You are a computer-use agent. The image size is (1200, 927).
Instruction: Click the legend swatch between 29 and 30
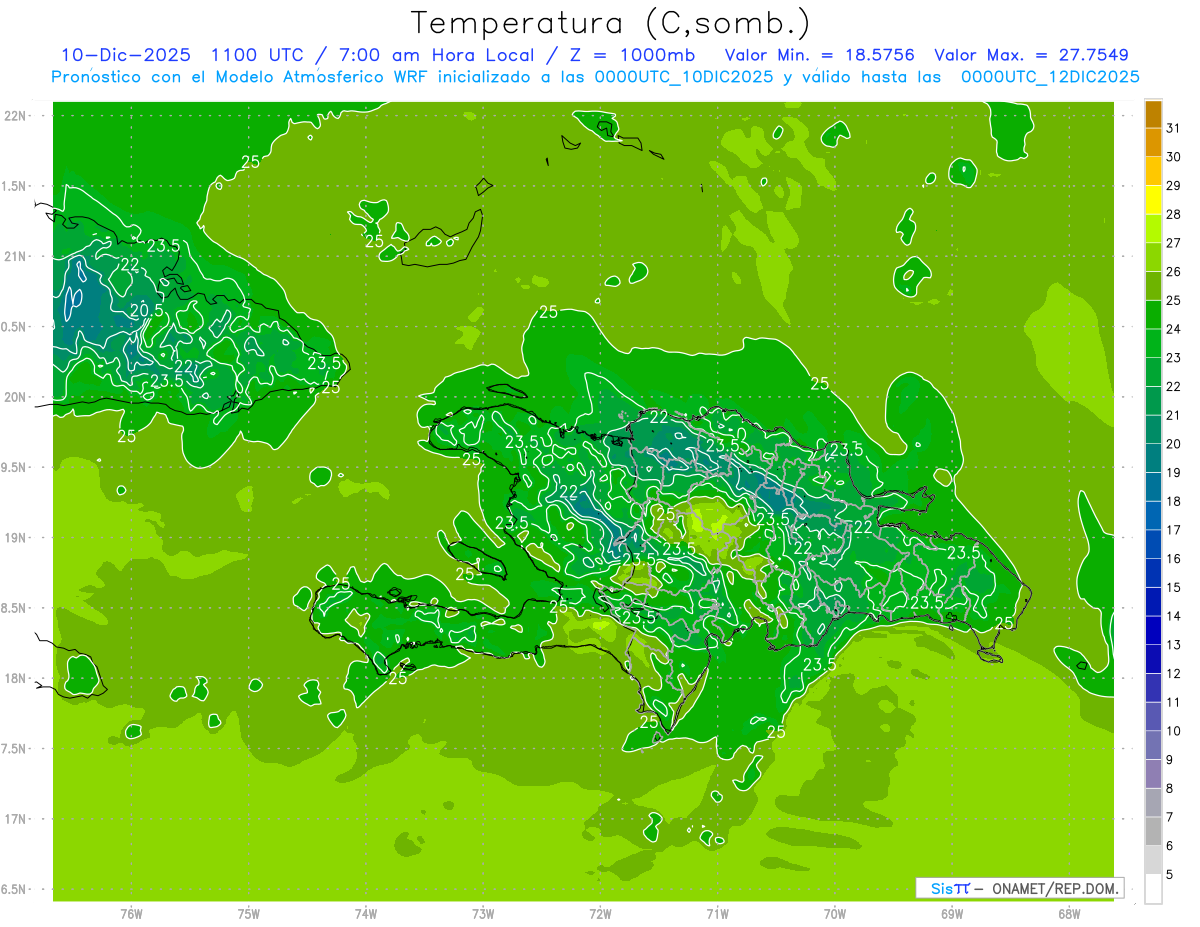pyautogui.click(x=1153, y=172)
